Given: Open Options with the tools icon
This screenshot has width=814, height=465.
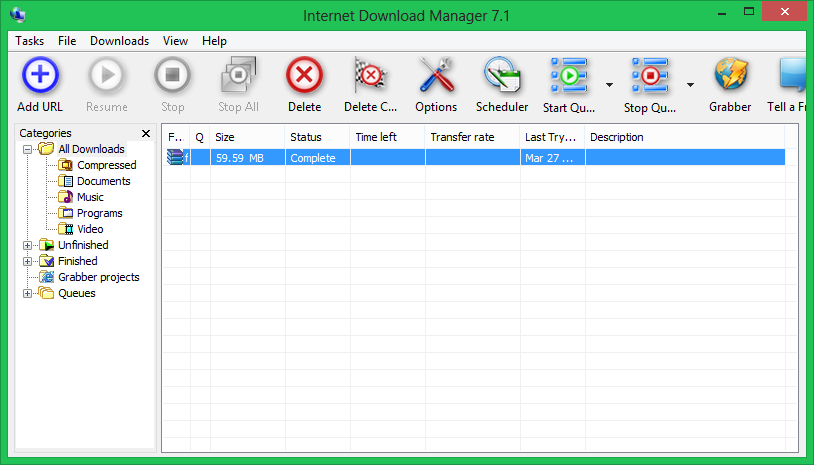Looking at the screenshot, I should coord(436,75).
